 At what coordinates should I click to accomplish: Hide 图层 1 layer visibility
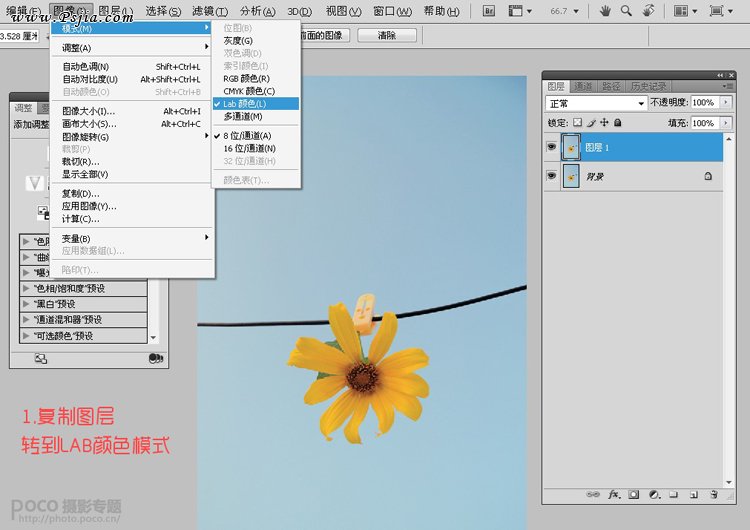coord(551,147)
